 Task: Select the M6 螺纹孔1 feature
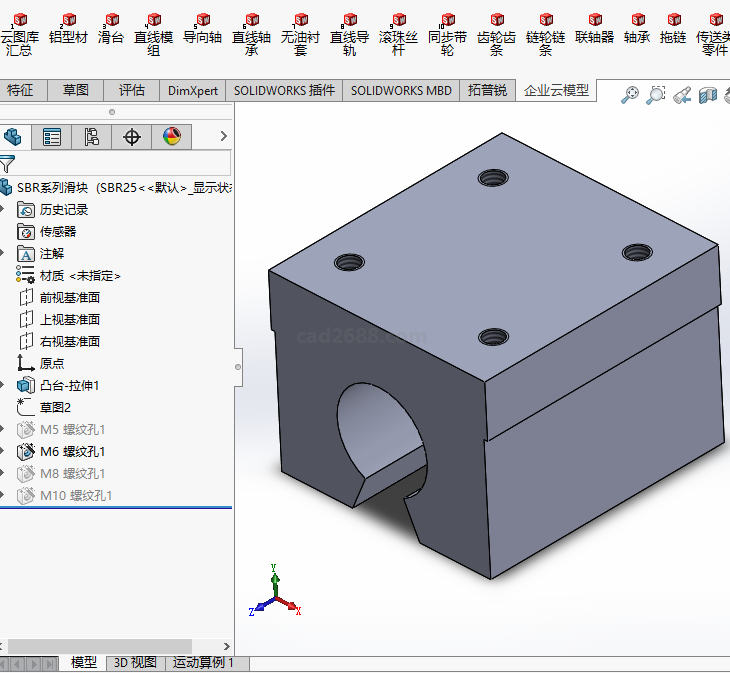[72, 452]
